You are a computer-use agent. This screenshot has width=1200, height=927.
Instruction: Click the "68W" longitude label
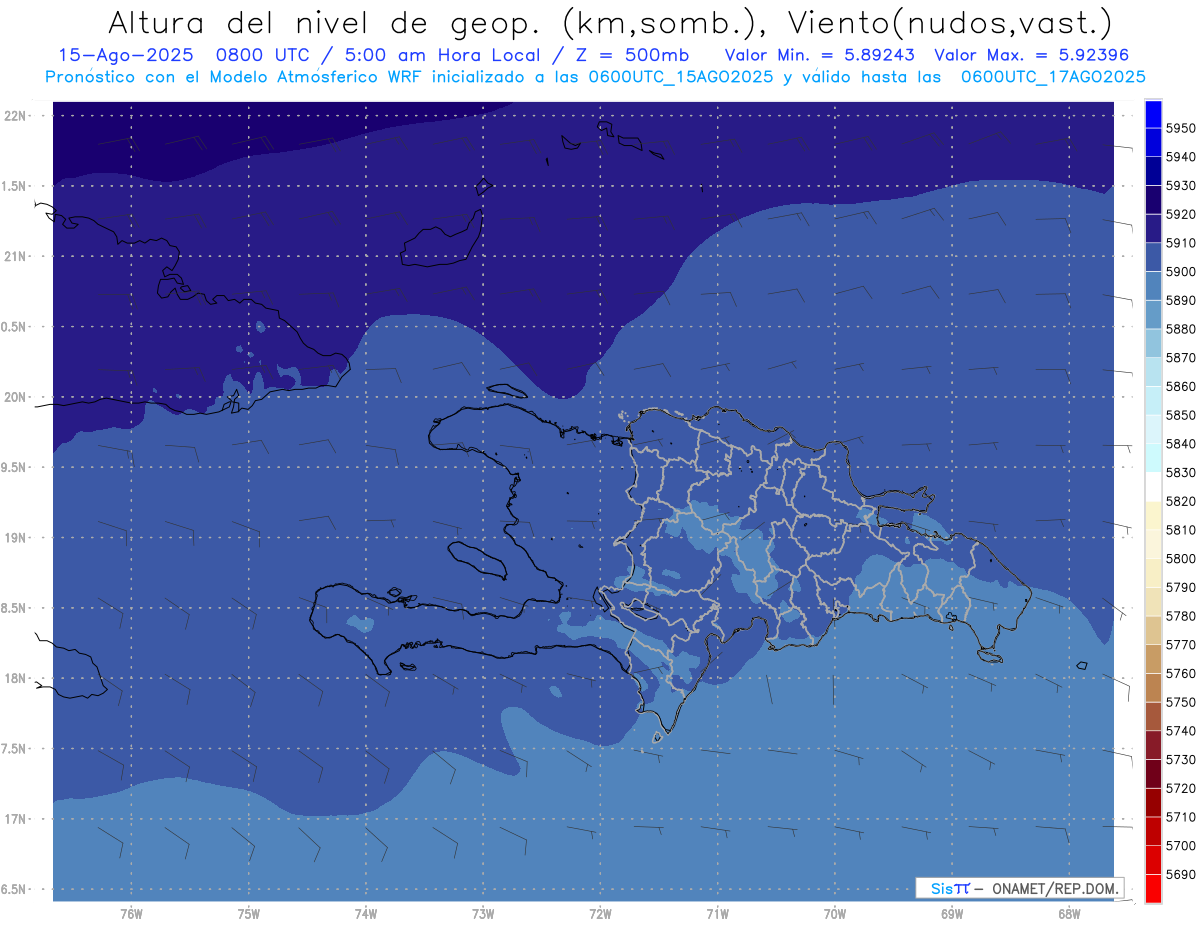(1069, 914)
